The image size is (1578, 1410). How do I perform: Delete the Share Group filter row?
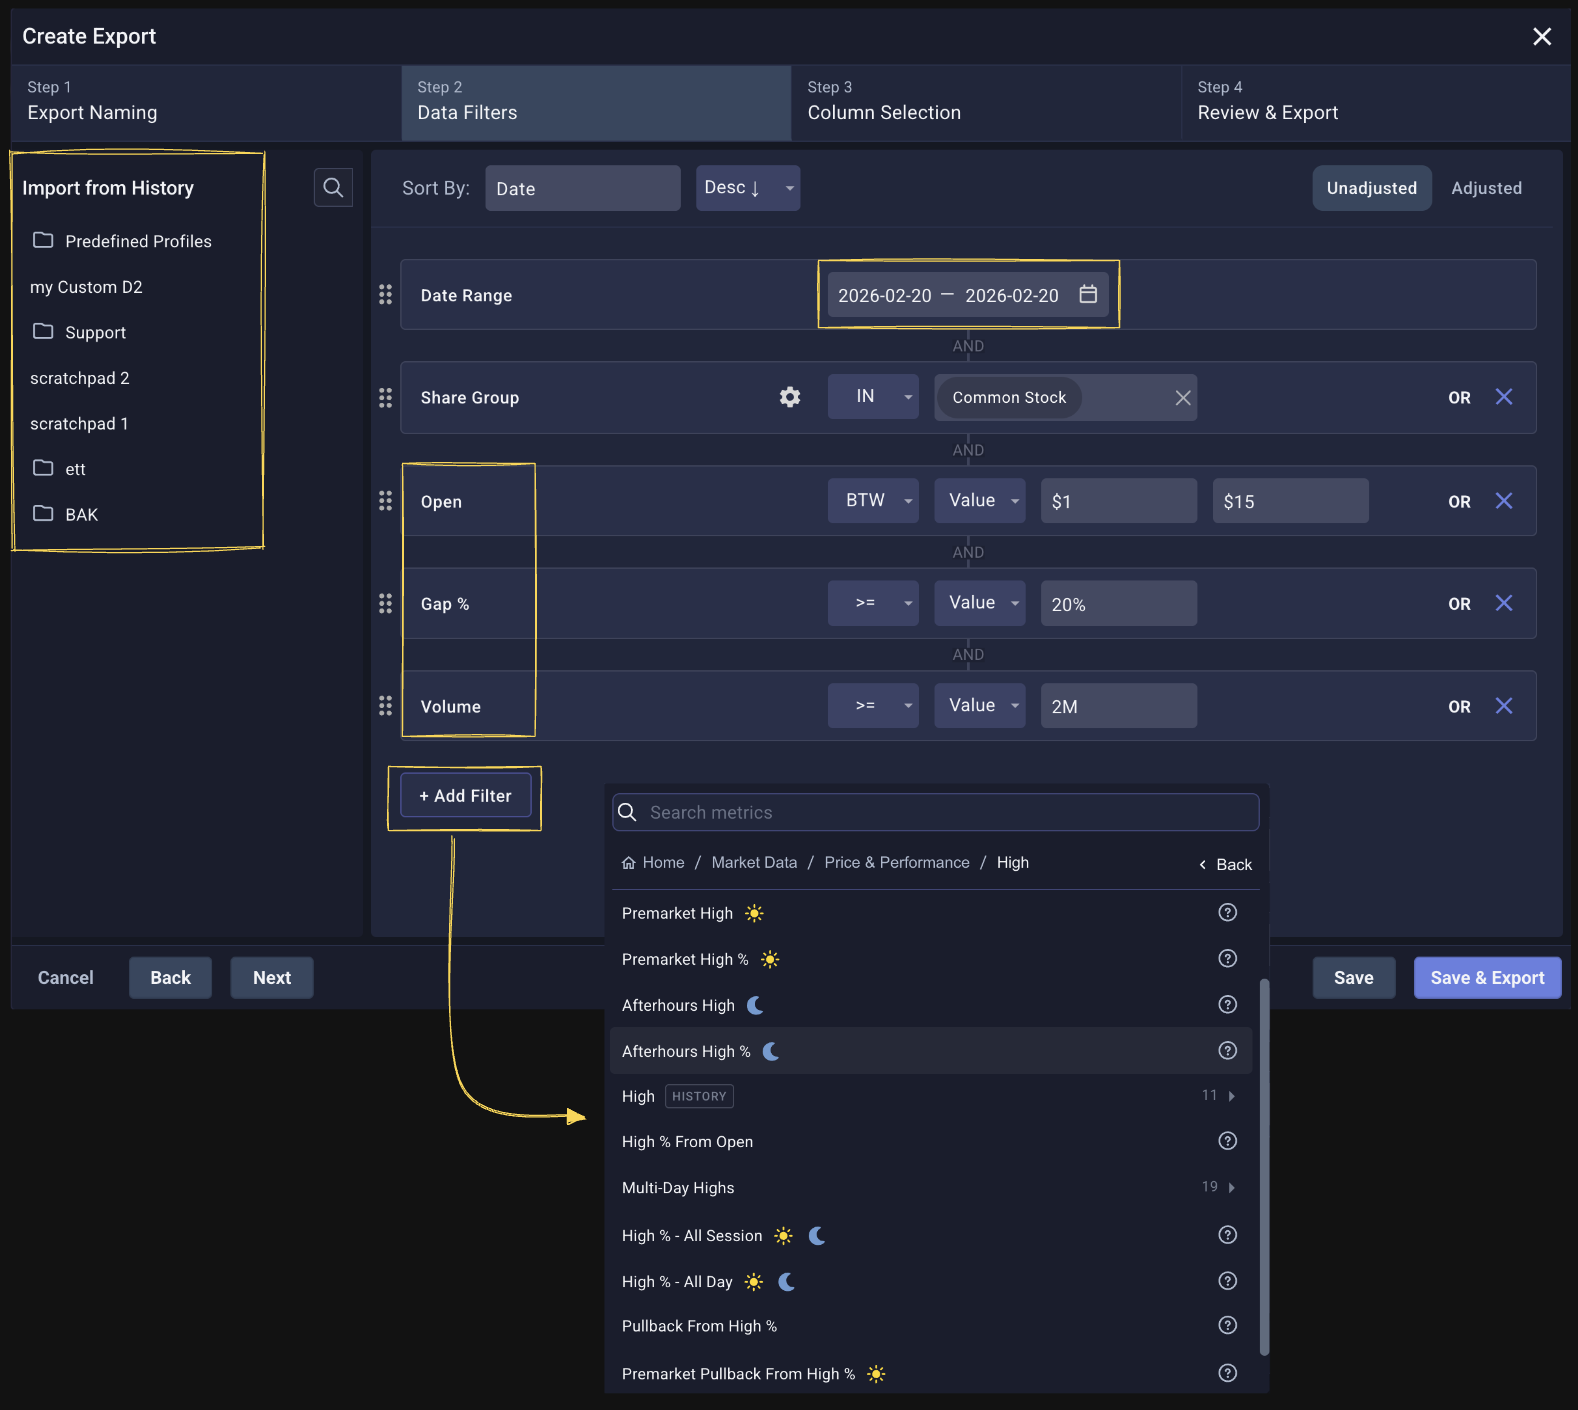(1504, 397)
